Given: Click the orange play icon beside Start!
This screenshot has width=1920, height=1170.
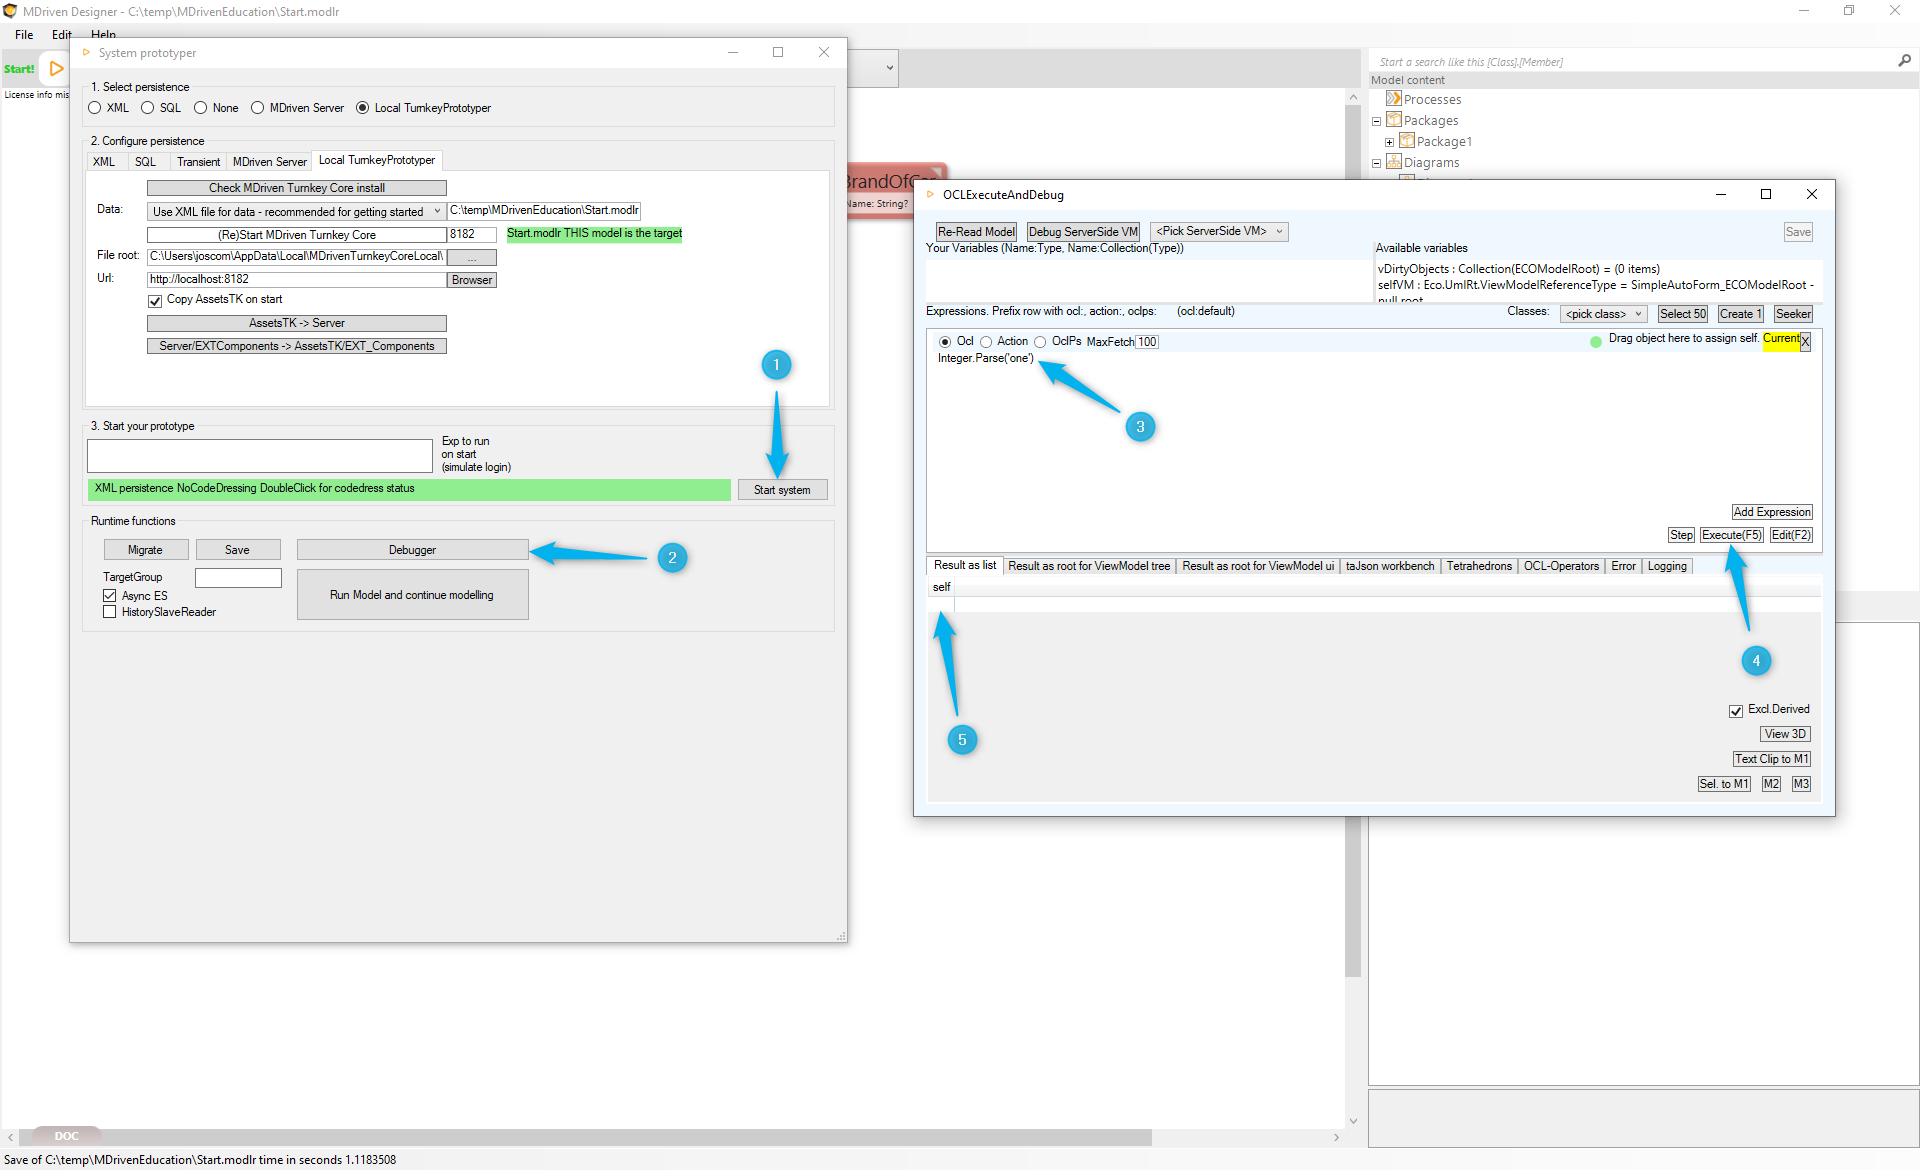Looking at the screenshot, I should pos(56,69).
